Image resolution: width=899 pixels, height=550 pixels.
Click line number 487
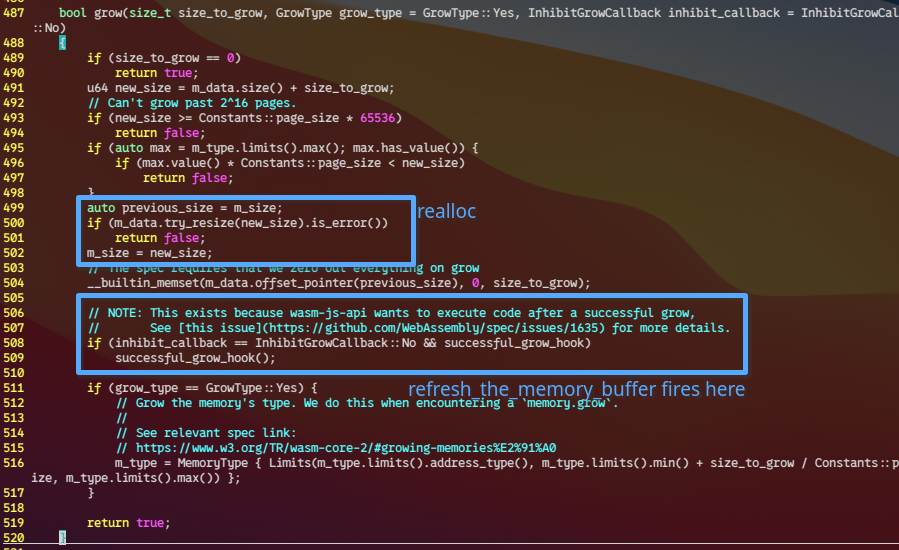pyautogui.click(x=13, y=13)
